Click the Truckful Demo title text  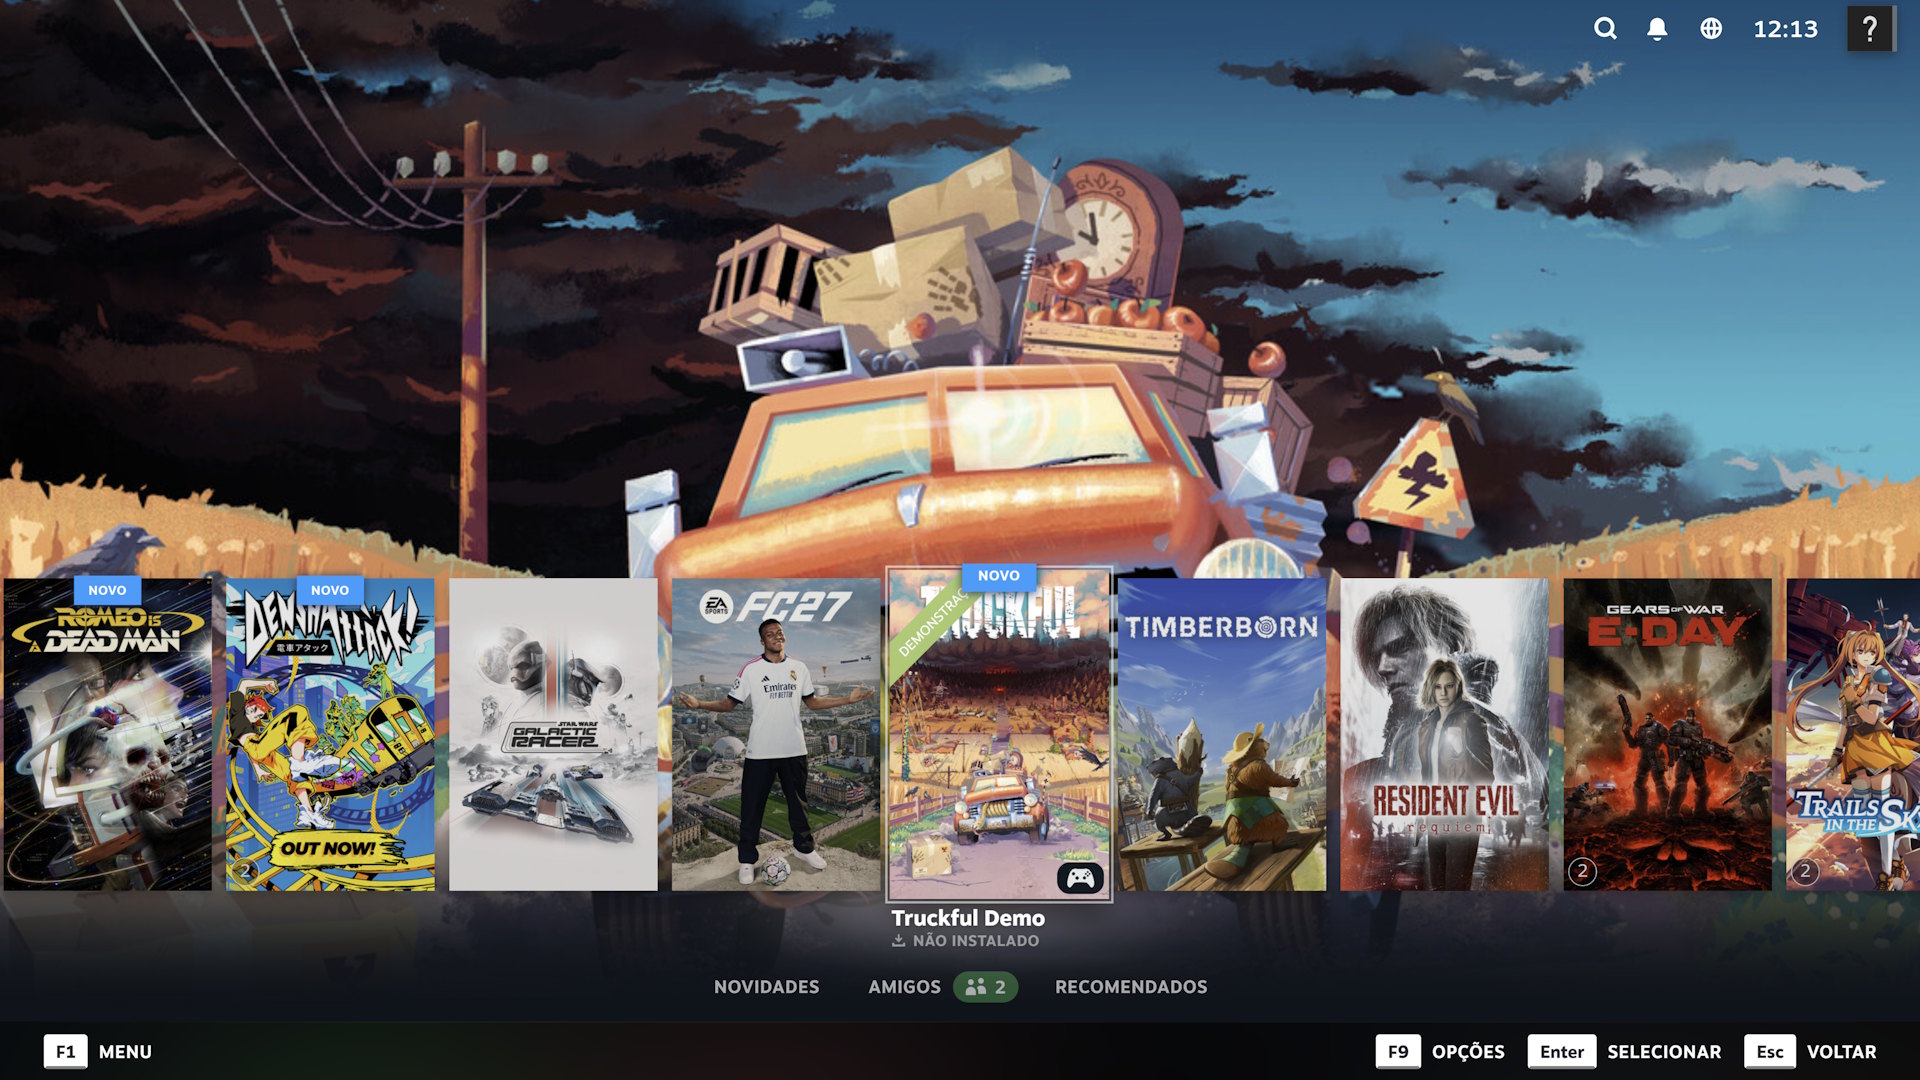click(968, 918)
